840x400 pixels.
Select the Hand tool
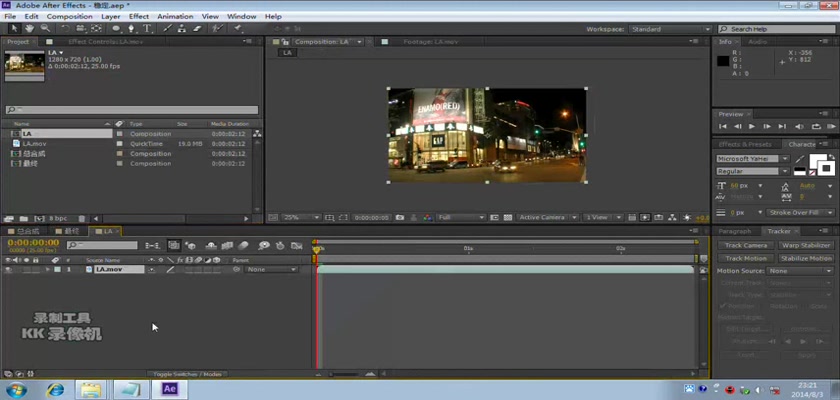coord(29,28)
